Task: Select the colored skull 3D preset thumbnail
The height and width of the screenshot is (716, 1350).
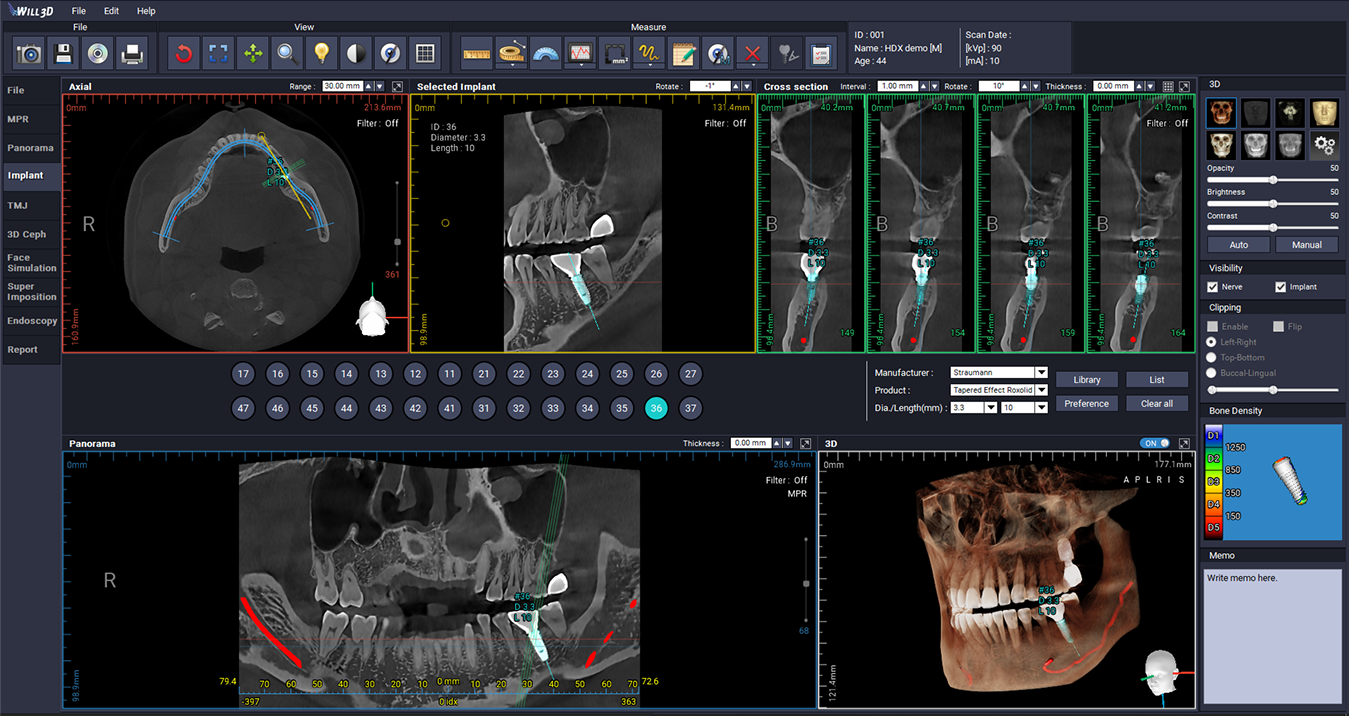Action: coord(1221,112)
